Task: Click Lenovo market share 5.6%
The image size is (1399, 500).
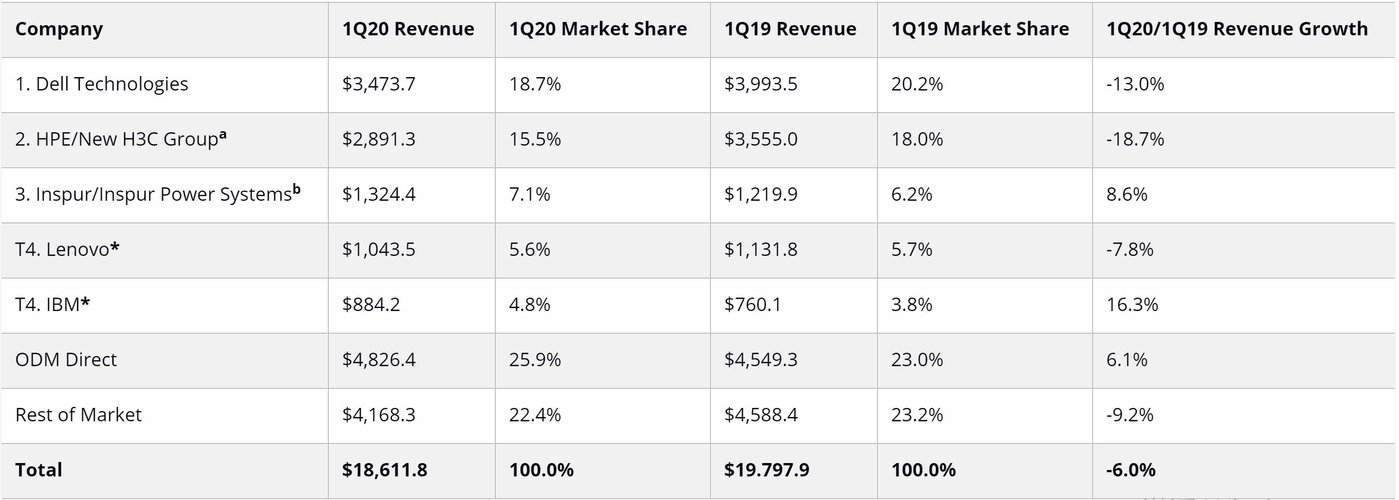Action: (x=530, y=249)
